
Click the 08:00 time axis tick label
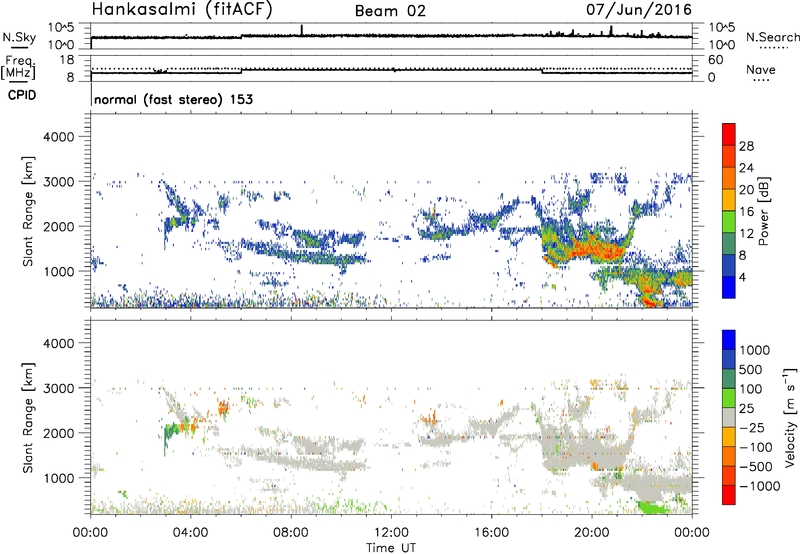click(x=291, y=533)
